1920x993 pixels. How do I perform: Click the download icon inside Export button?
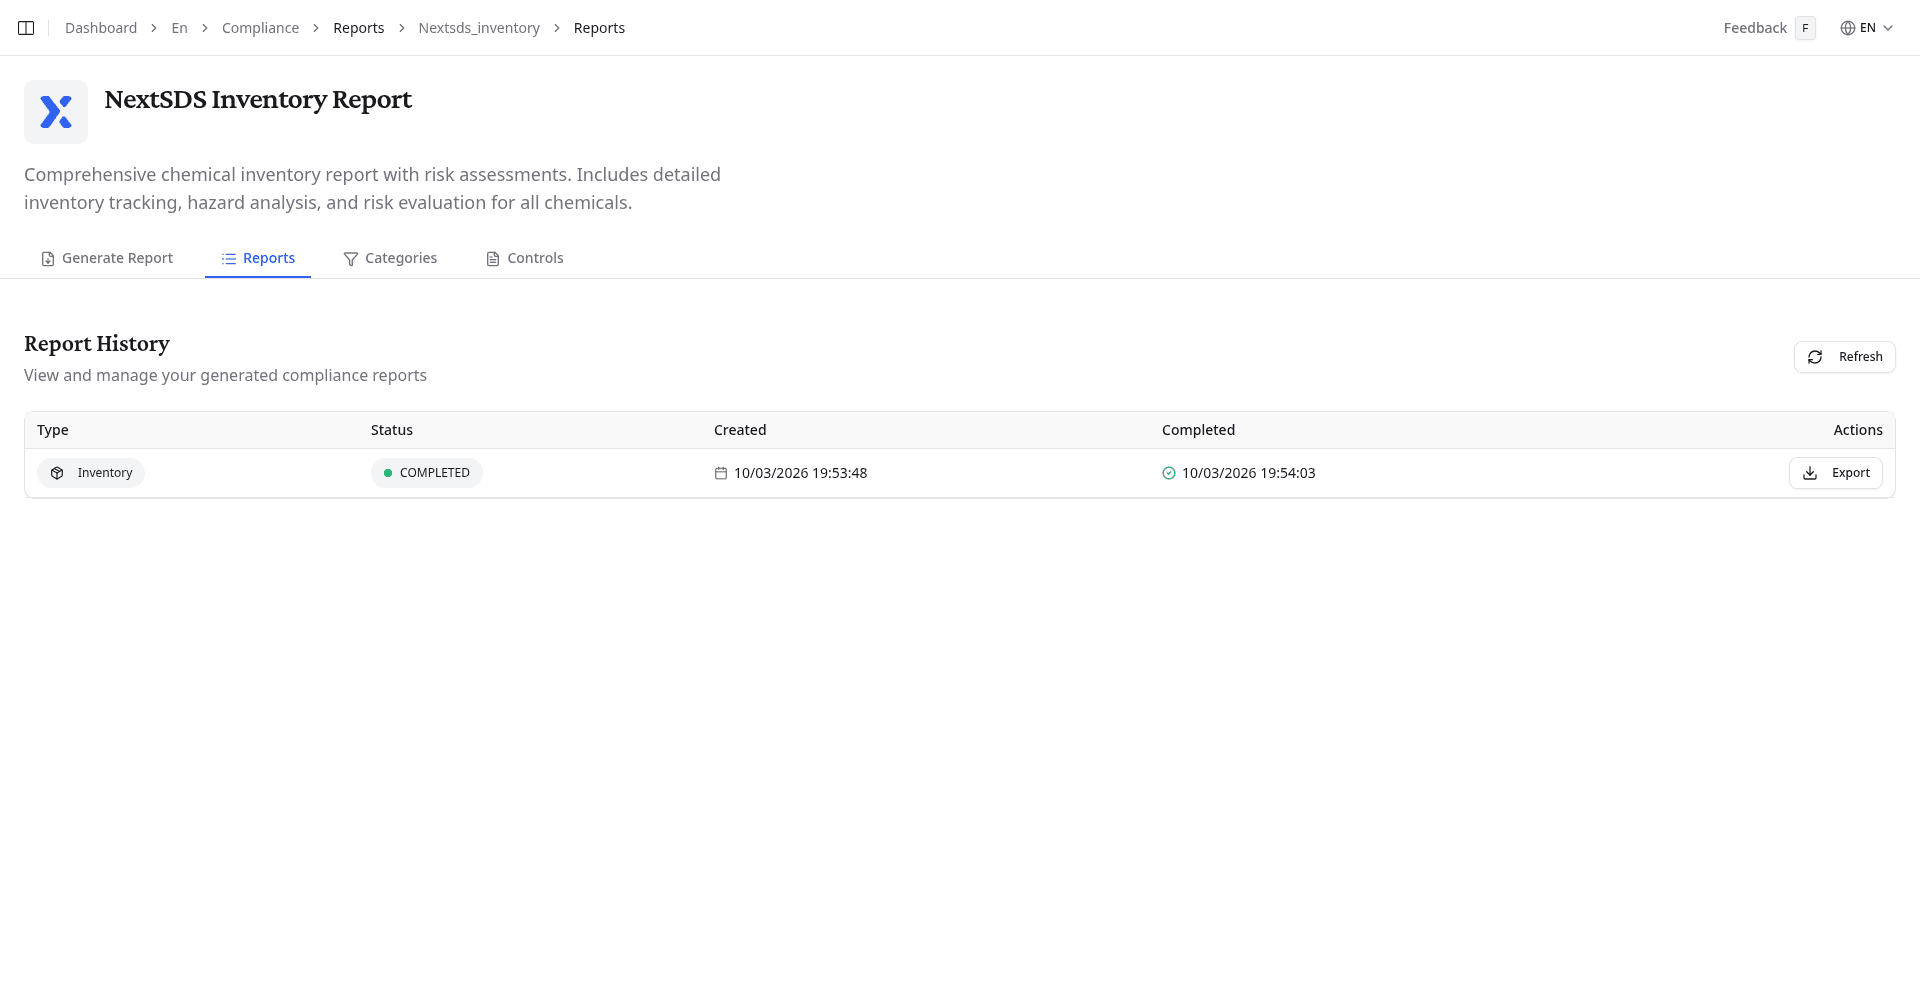[1809, 473]
